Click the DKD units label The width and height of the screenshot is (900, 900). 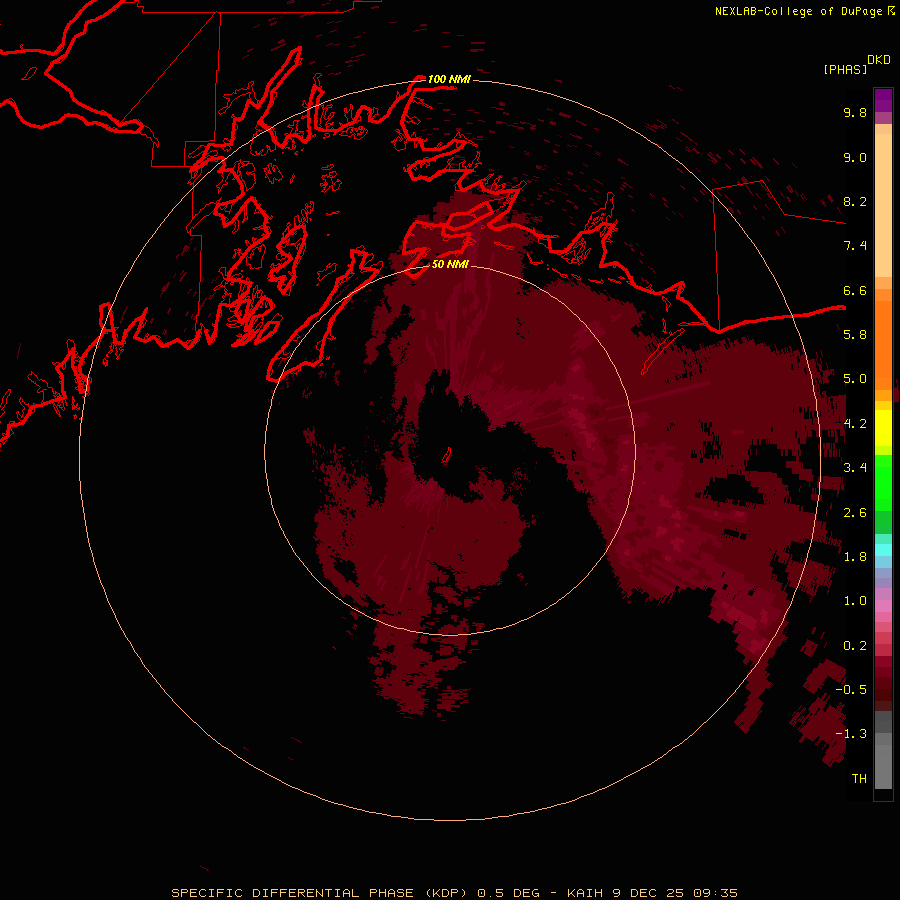[x=879, y=60]
